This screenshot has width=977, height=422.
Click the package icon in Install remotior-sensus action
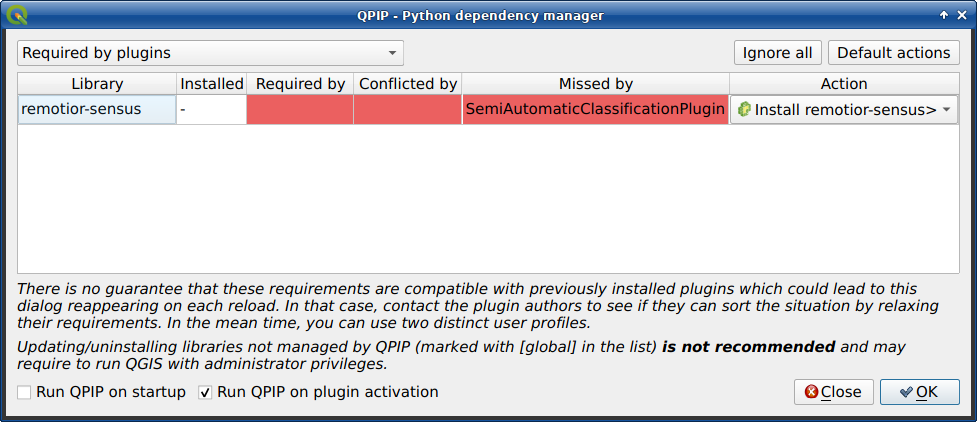pyautogui.click(x=743, y=110)
